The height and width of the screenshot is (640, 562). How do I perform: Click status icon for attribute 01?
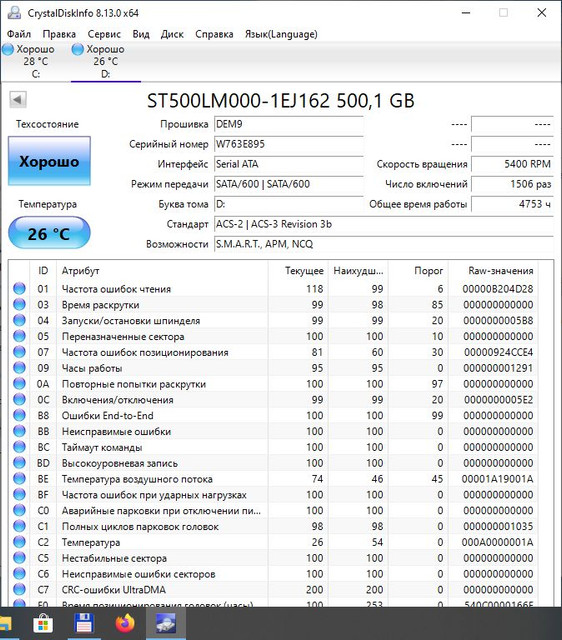tap(19, 289)
